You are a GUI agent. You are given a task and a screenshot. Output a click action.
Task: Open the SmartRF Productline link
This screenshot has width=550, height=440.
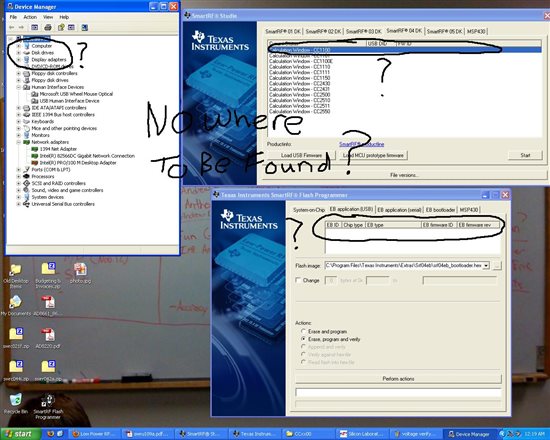coord(361,144)
